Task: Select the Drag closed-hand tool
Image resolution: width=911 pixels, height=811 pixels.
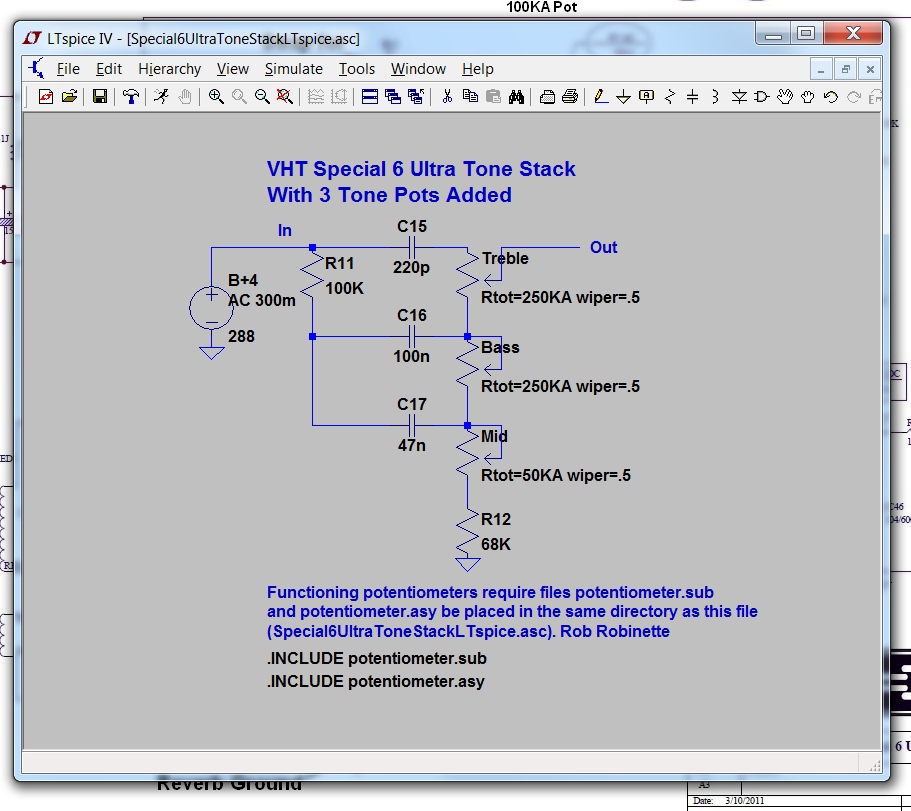Action: pyautogui.click(x=808, y=96)
